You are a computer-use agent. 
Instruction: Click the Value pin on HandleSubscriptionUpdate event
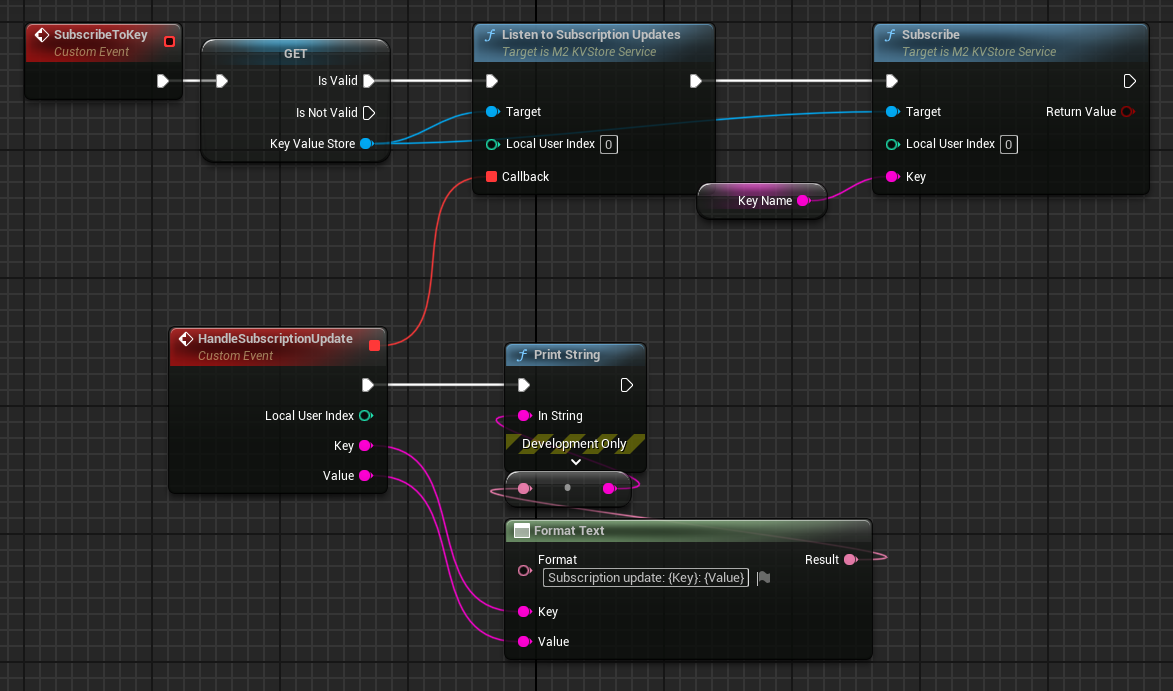click(365, 476)
